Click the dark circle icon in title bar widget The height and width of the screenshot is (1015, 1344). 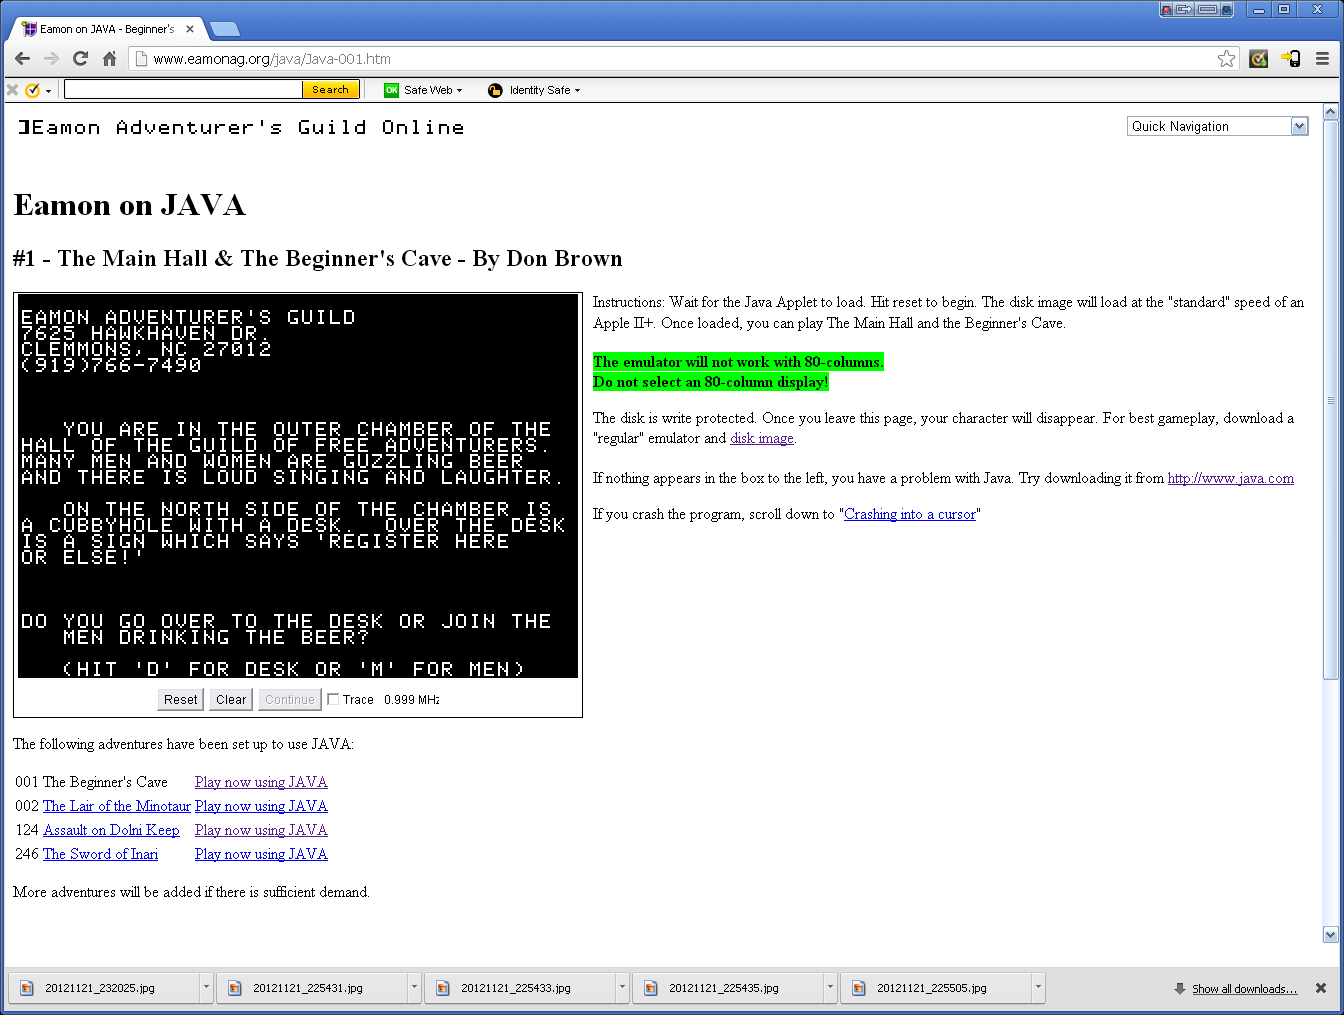(x=1227, y=9)
